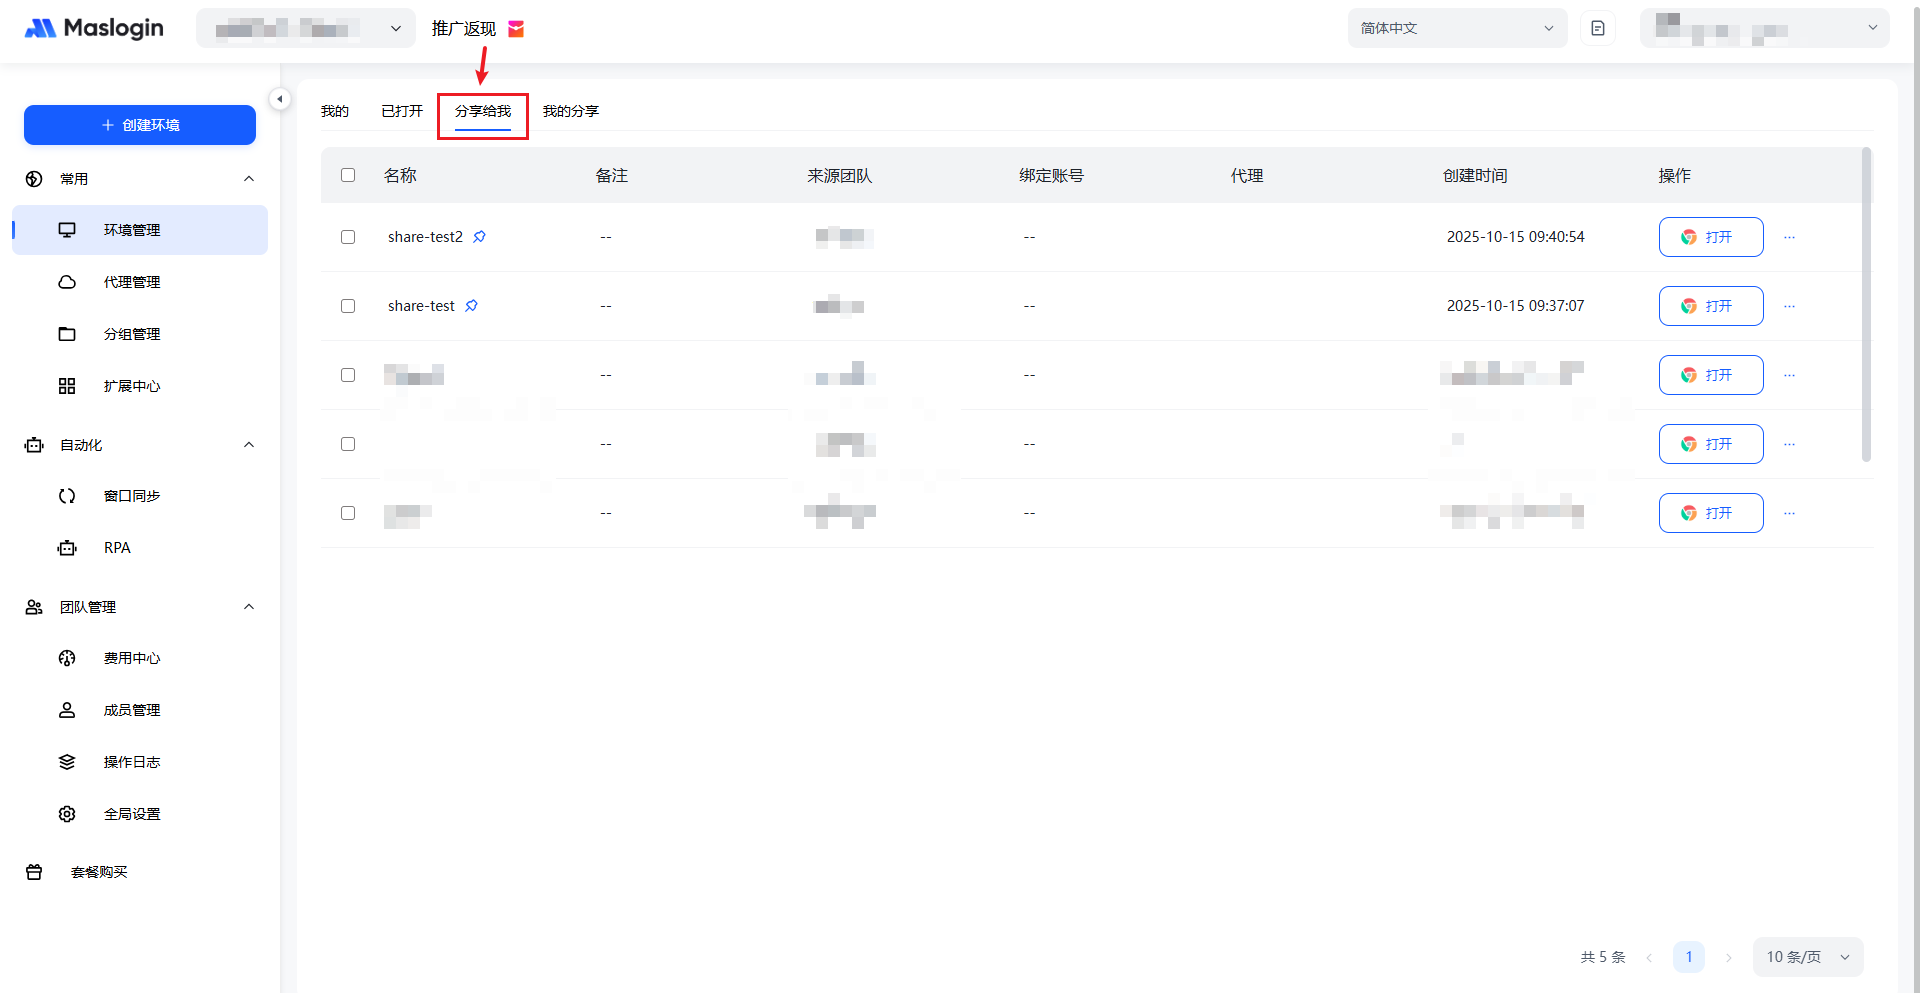Collapse the sidebar with the arrow icon
Image resolution: width=1920 pixels, height=993 pixels.
coord(280,99)
